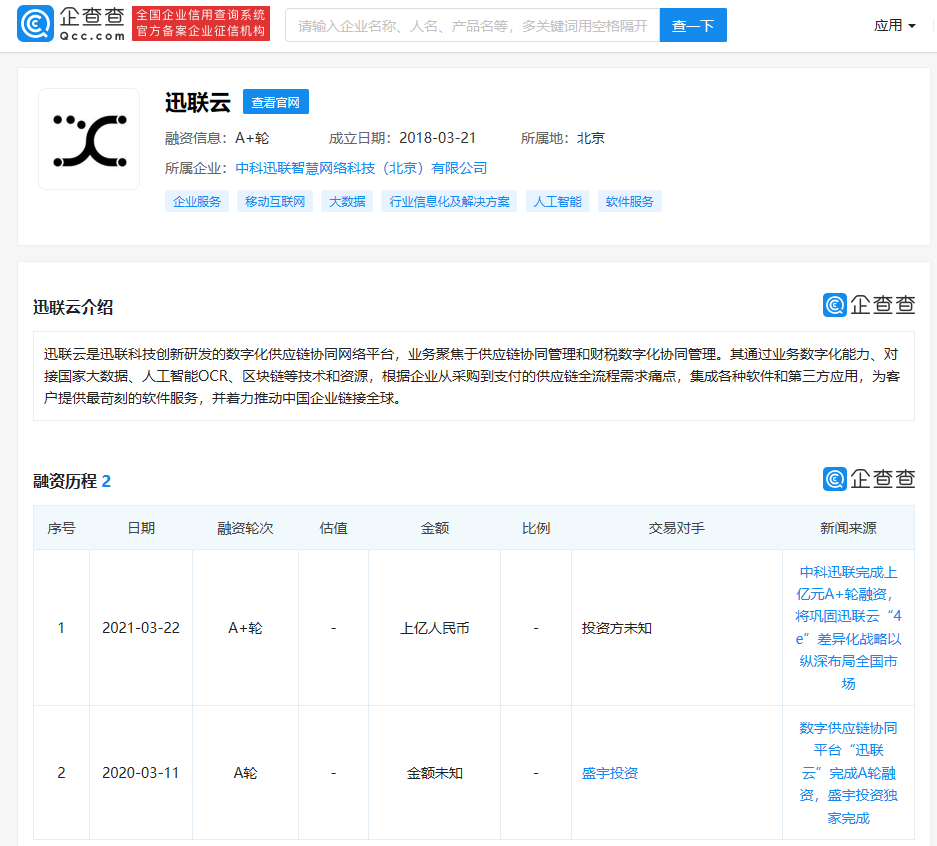937x846 pixels.
Task: Click the 日期 column header
Action: (x=141, y=528)
